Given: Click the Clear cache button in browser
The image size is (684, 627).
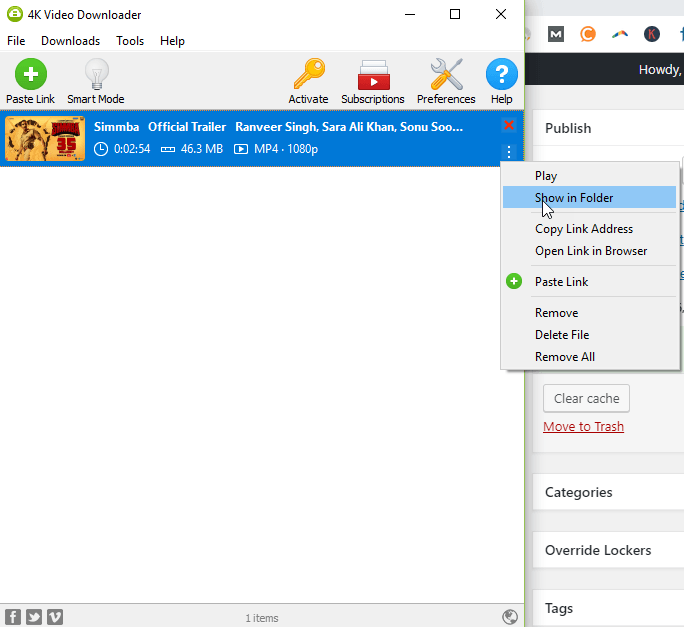Looking at the screenshot, I should [586, 398].
